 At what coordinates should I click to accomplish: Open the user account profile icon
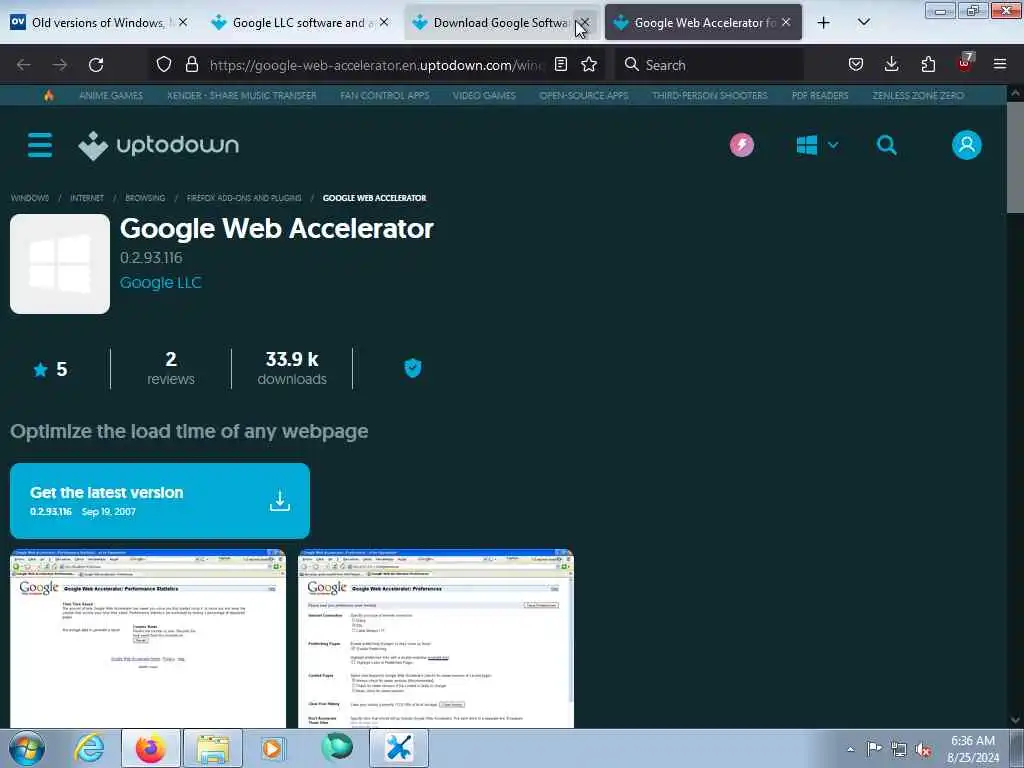click(x=967, y=145)
